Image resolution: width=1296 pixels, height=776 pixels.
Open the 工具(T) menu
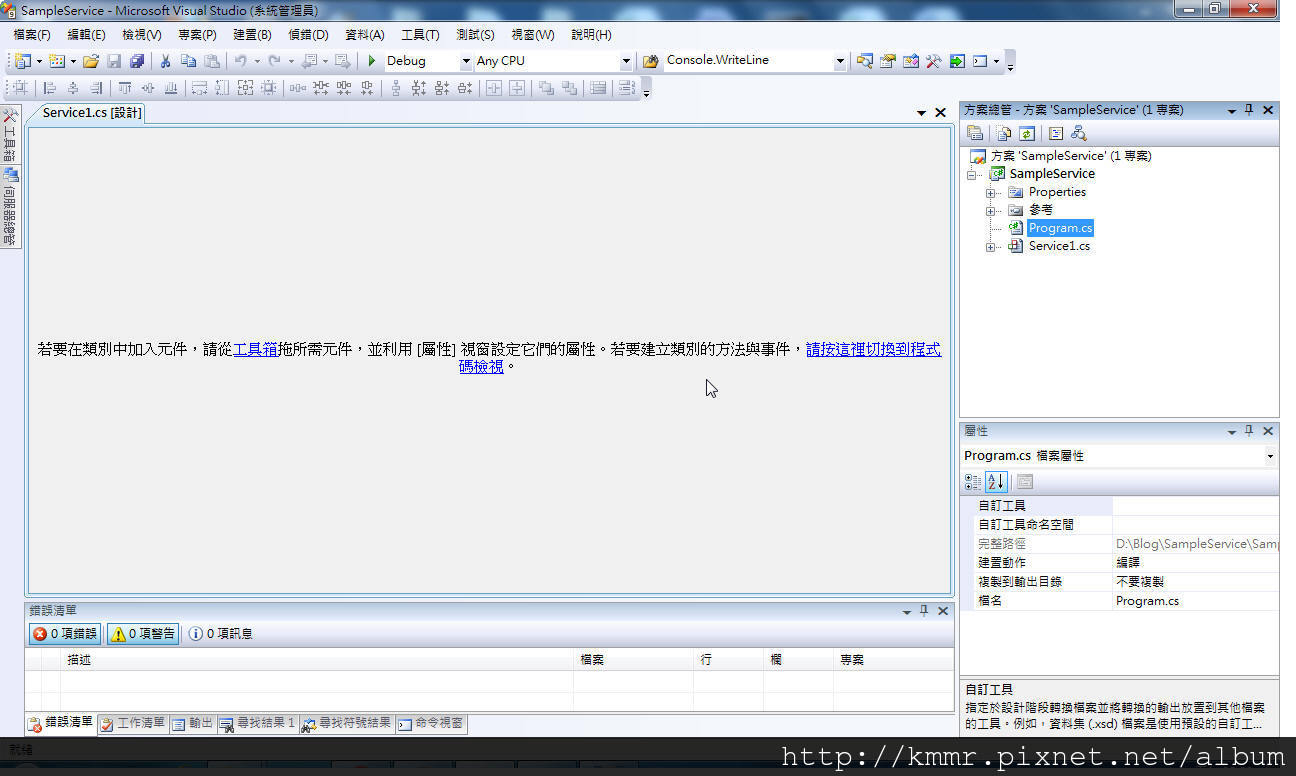click(x=420, y=34)
